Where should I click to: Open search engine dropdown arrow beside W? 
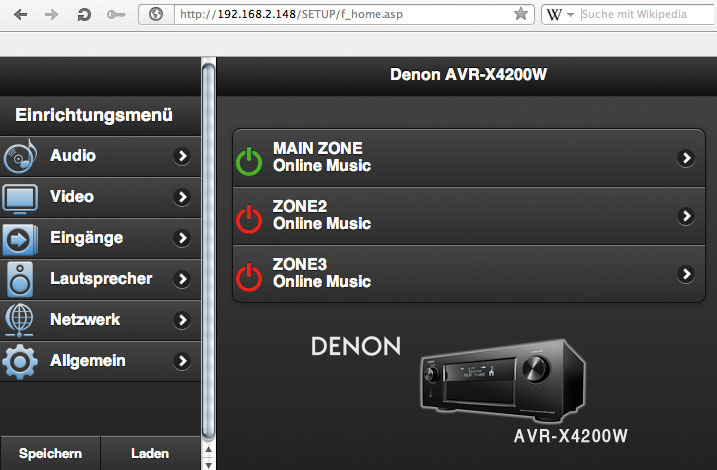coord(570,15)
